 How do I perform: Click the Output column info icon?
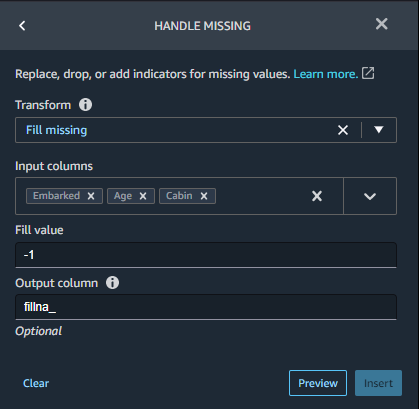tap(112, 283)
